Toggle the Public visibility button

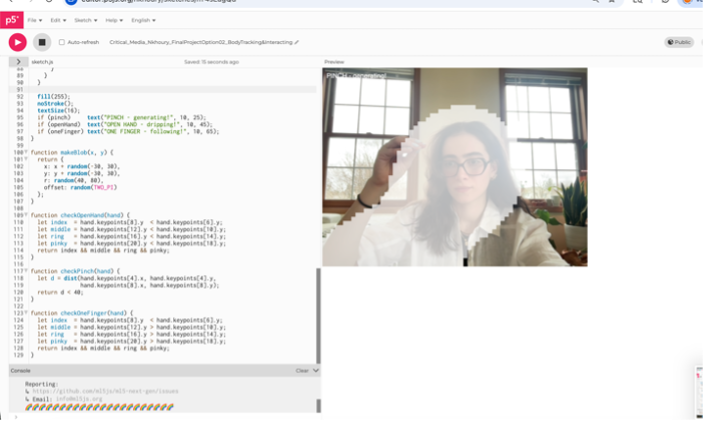[679, 42]
